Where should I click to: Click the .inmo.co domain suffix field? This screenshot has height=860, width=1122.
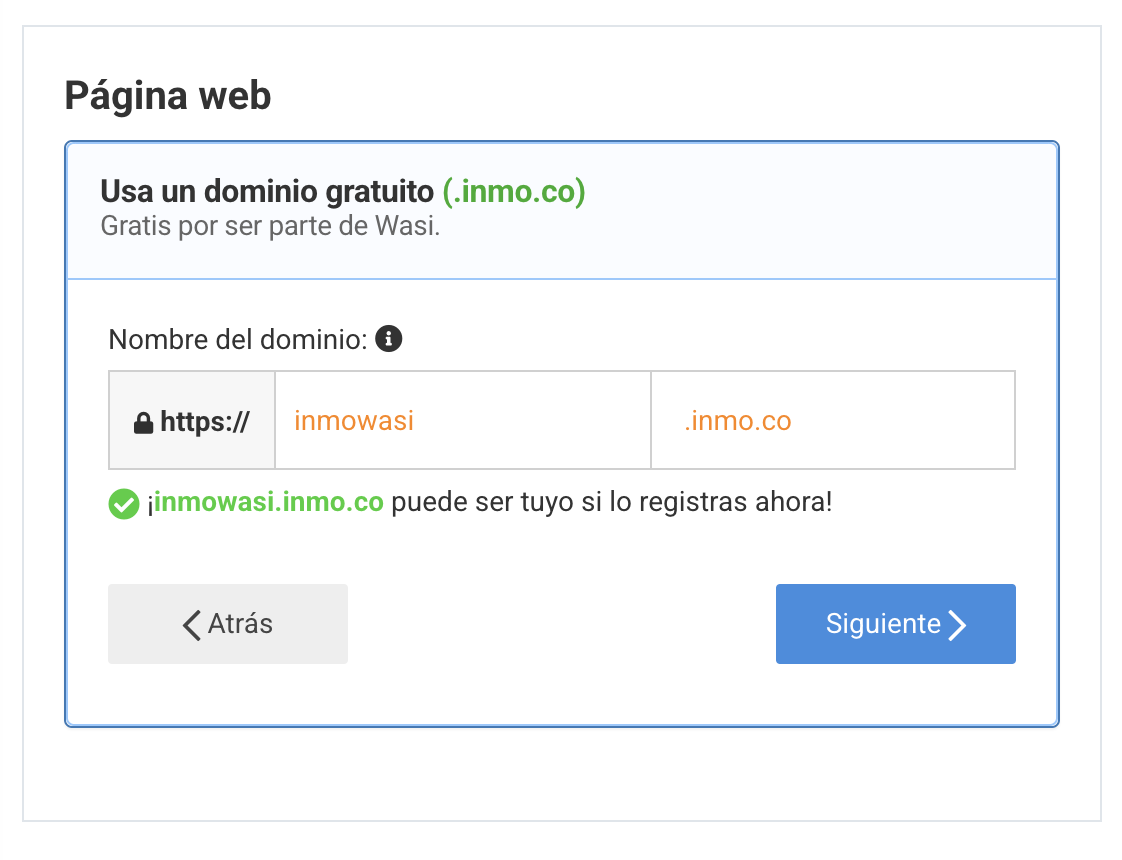832,421
